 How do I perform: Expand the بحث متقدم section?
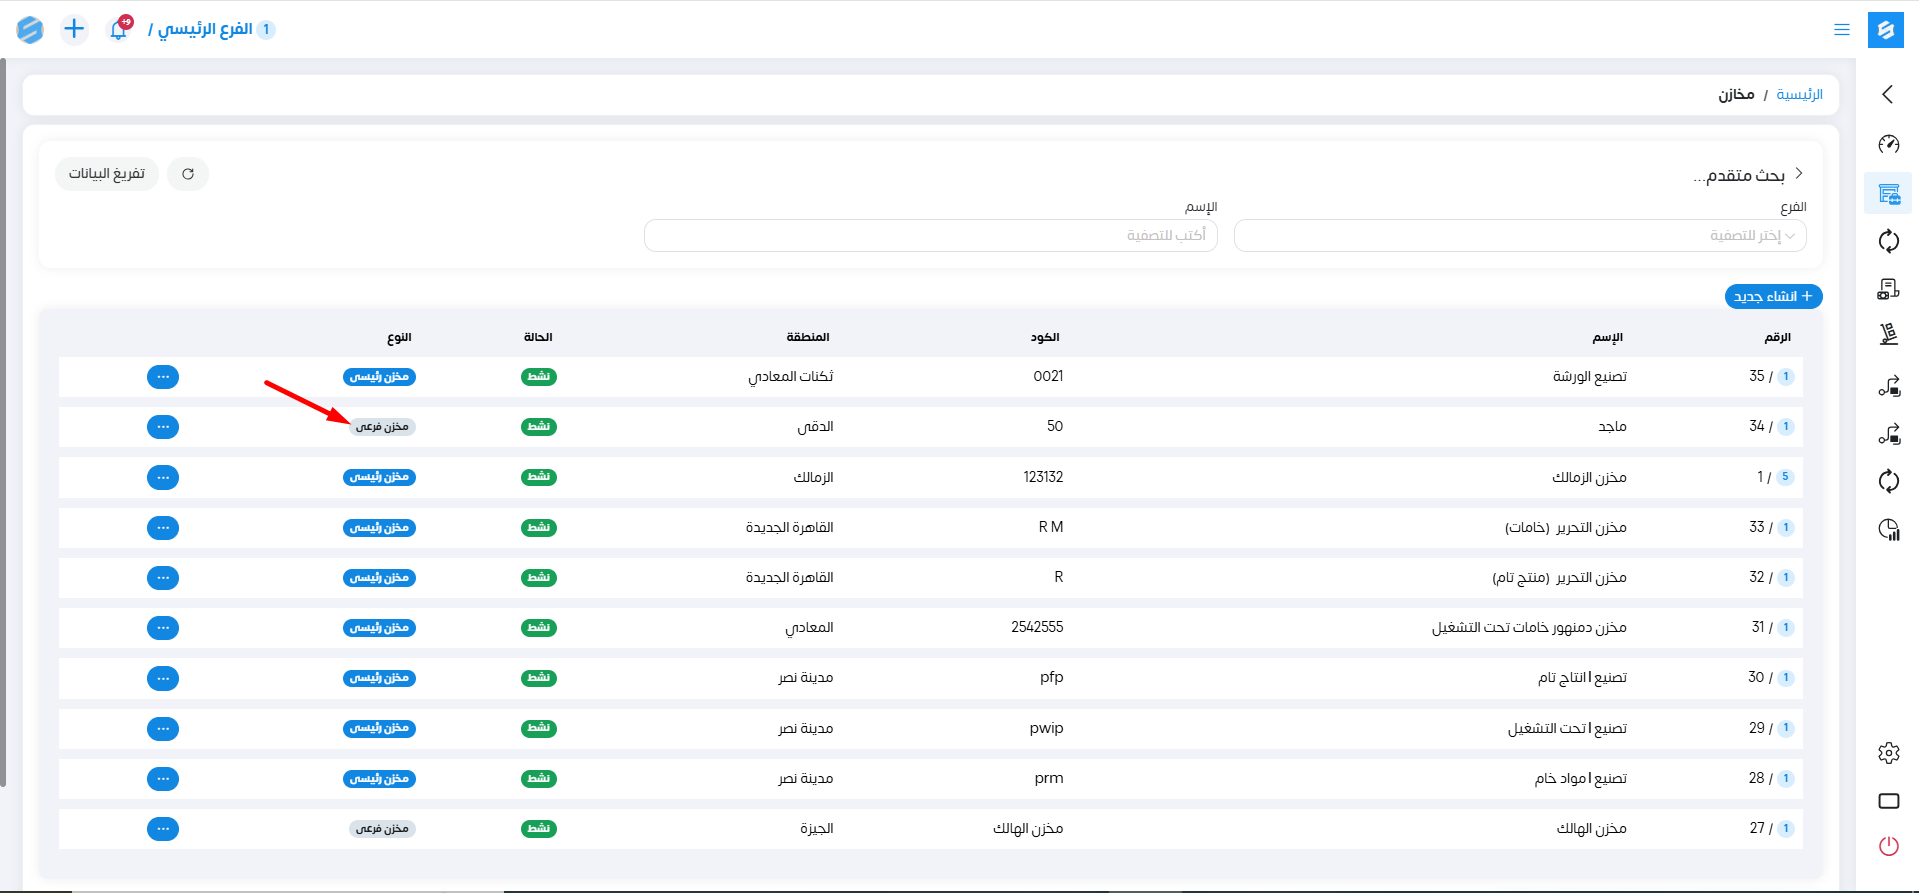click(x=1747, y=175)
